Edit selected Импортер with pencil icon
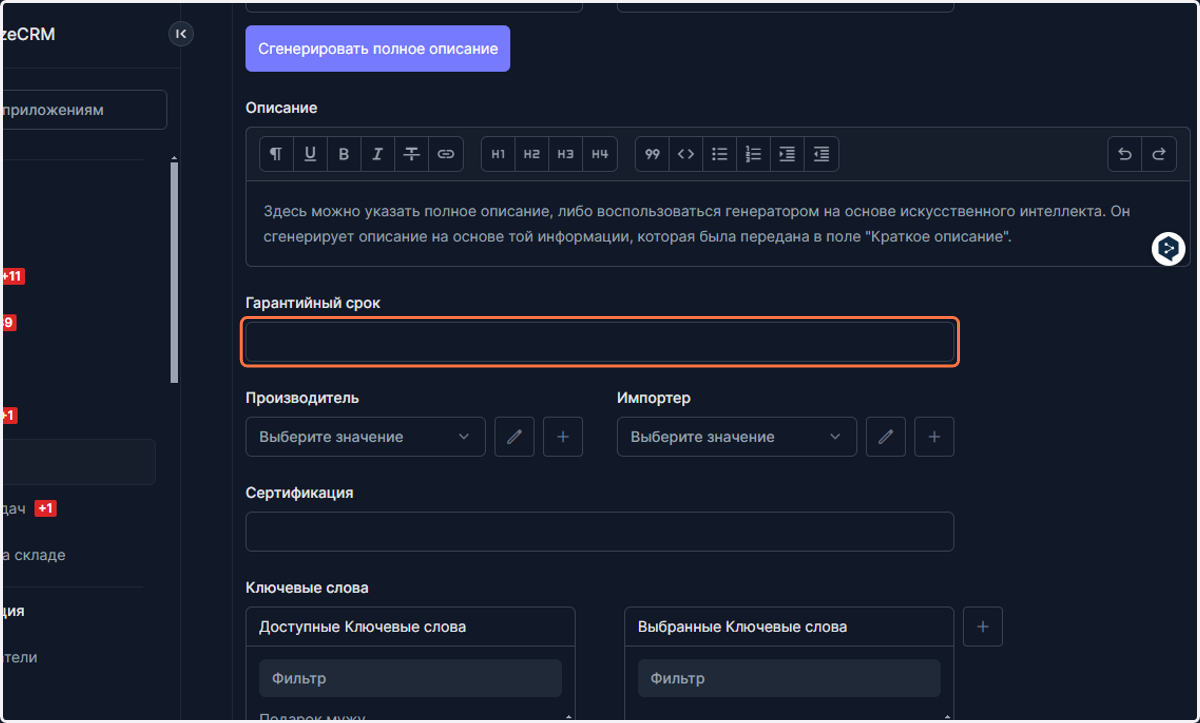1200x723 pixels. pyautogui.click(x=886, y=437)
